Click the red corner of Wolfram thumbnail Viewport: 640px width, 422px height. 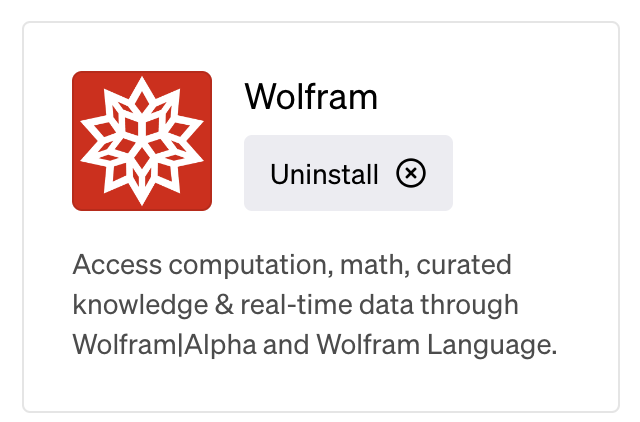click(82, 80)
